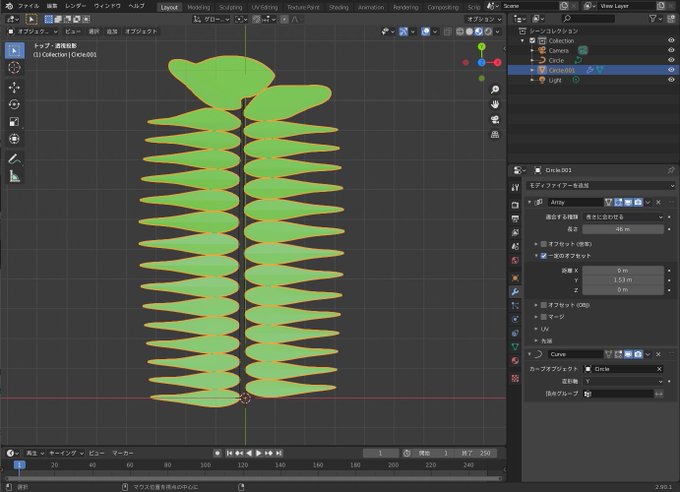Select the Rotate tool

(14, 105)
